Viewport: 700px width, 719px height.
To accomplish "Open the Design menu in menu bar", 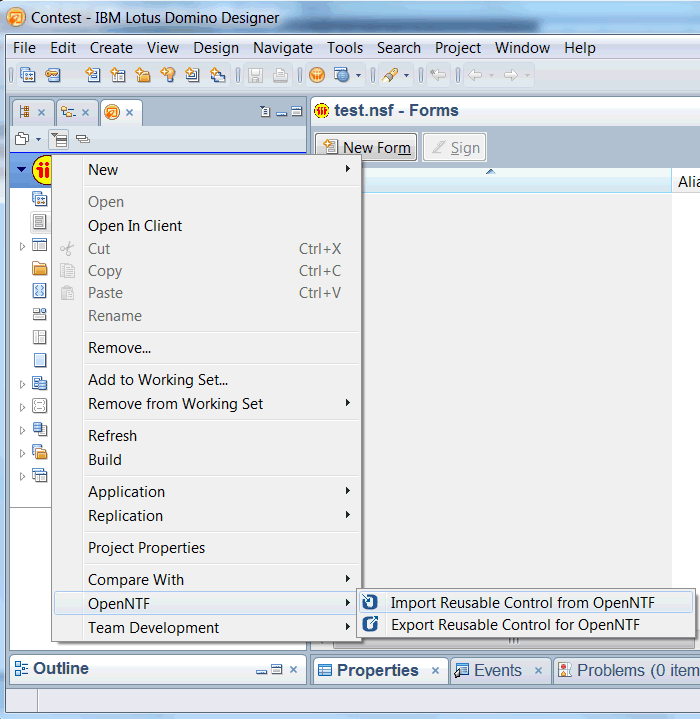I will (x=216, y=48).
